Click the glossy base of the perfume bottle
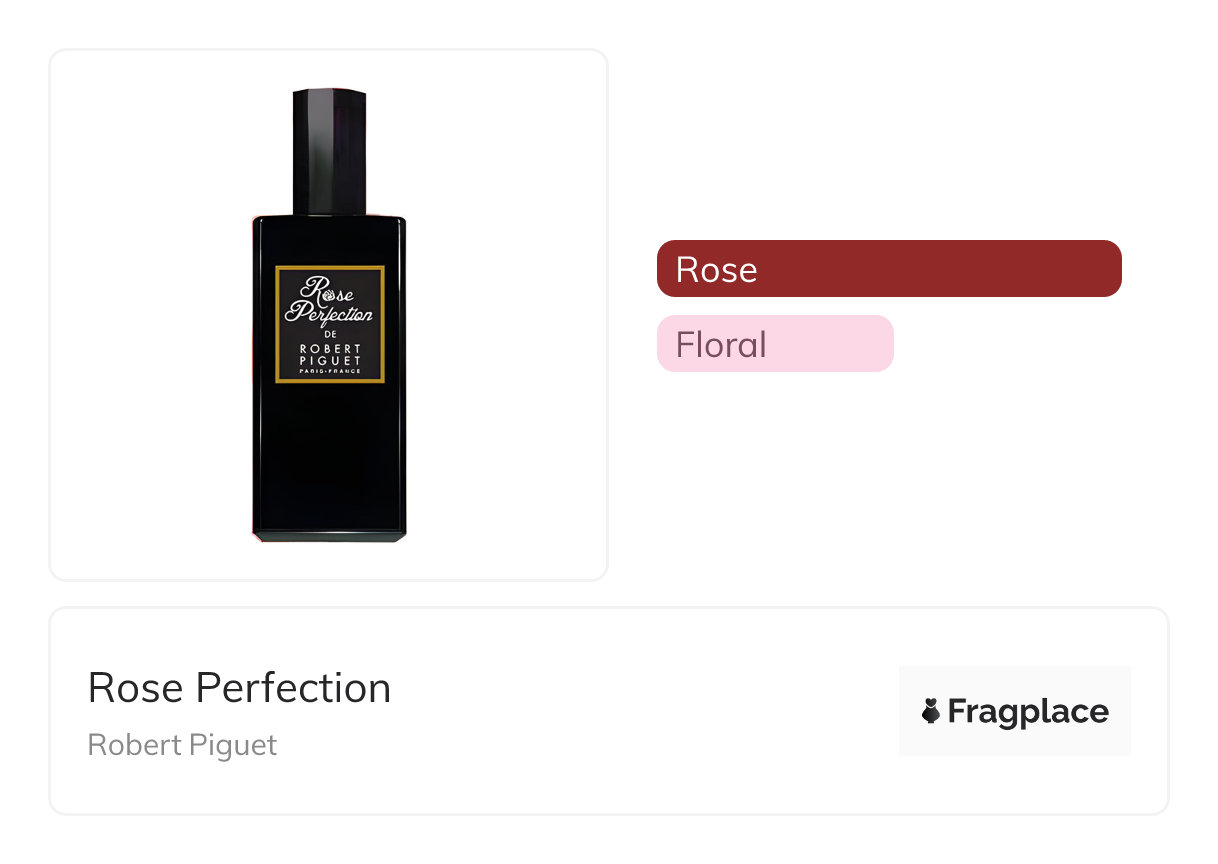1218x864 pixels. pos(329,531)
